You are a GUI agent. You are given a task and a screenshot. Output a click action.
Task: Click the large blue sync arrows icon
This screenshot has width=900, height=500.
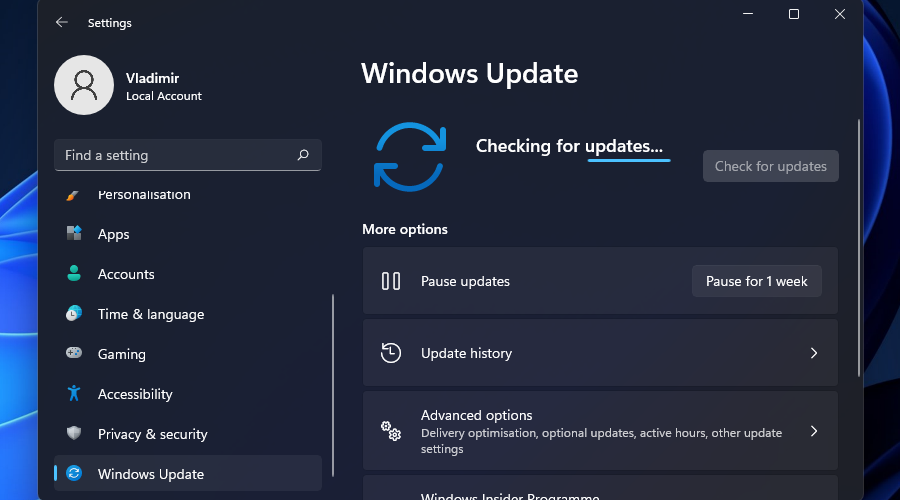pos(410,157)
